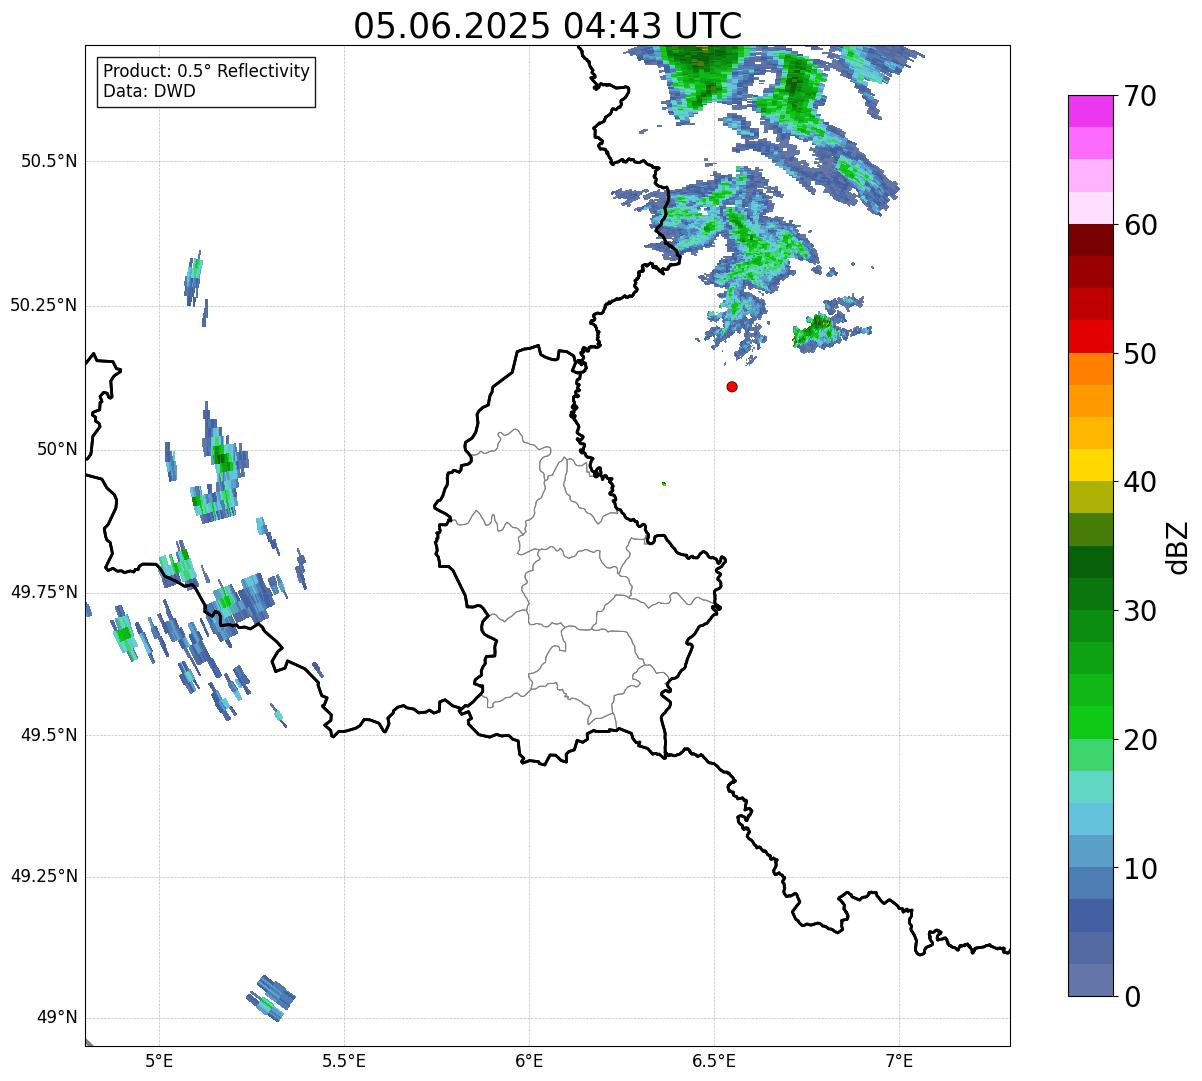The image size is (1202, 1081).
Task: Click the bright green 20 dBZ swatch
Action: tap(1091, 723)
